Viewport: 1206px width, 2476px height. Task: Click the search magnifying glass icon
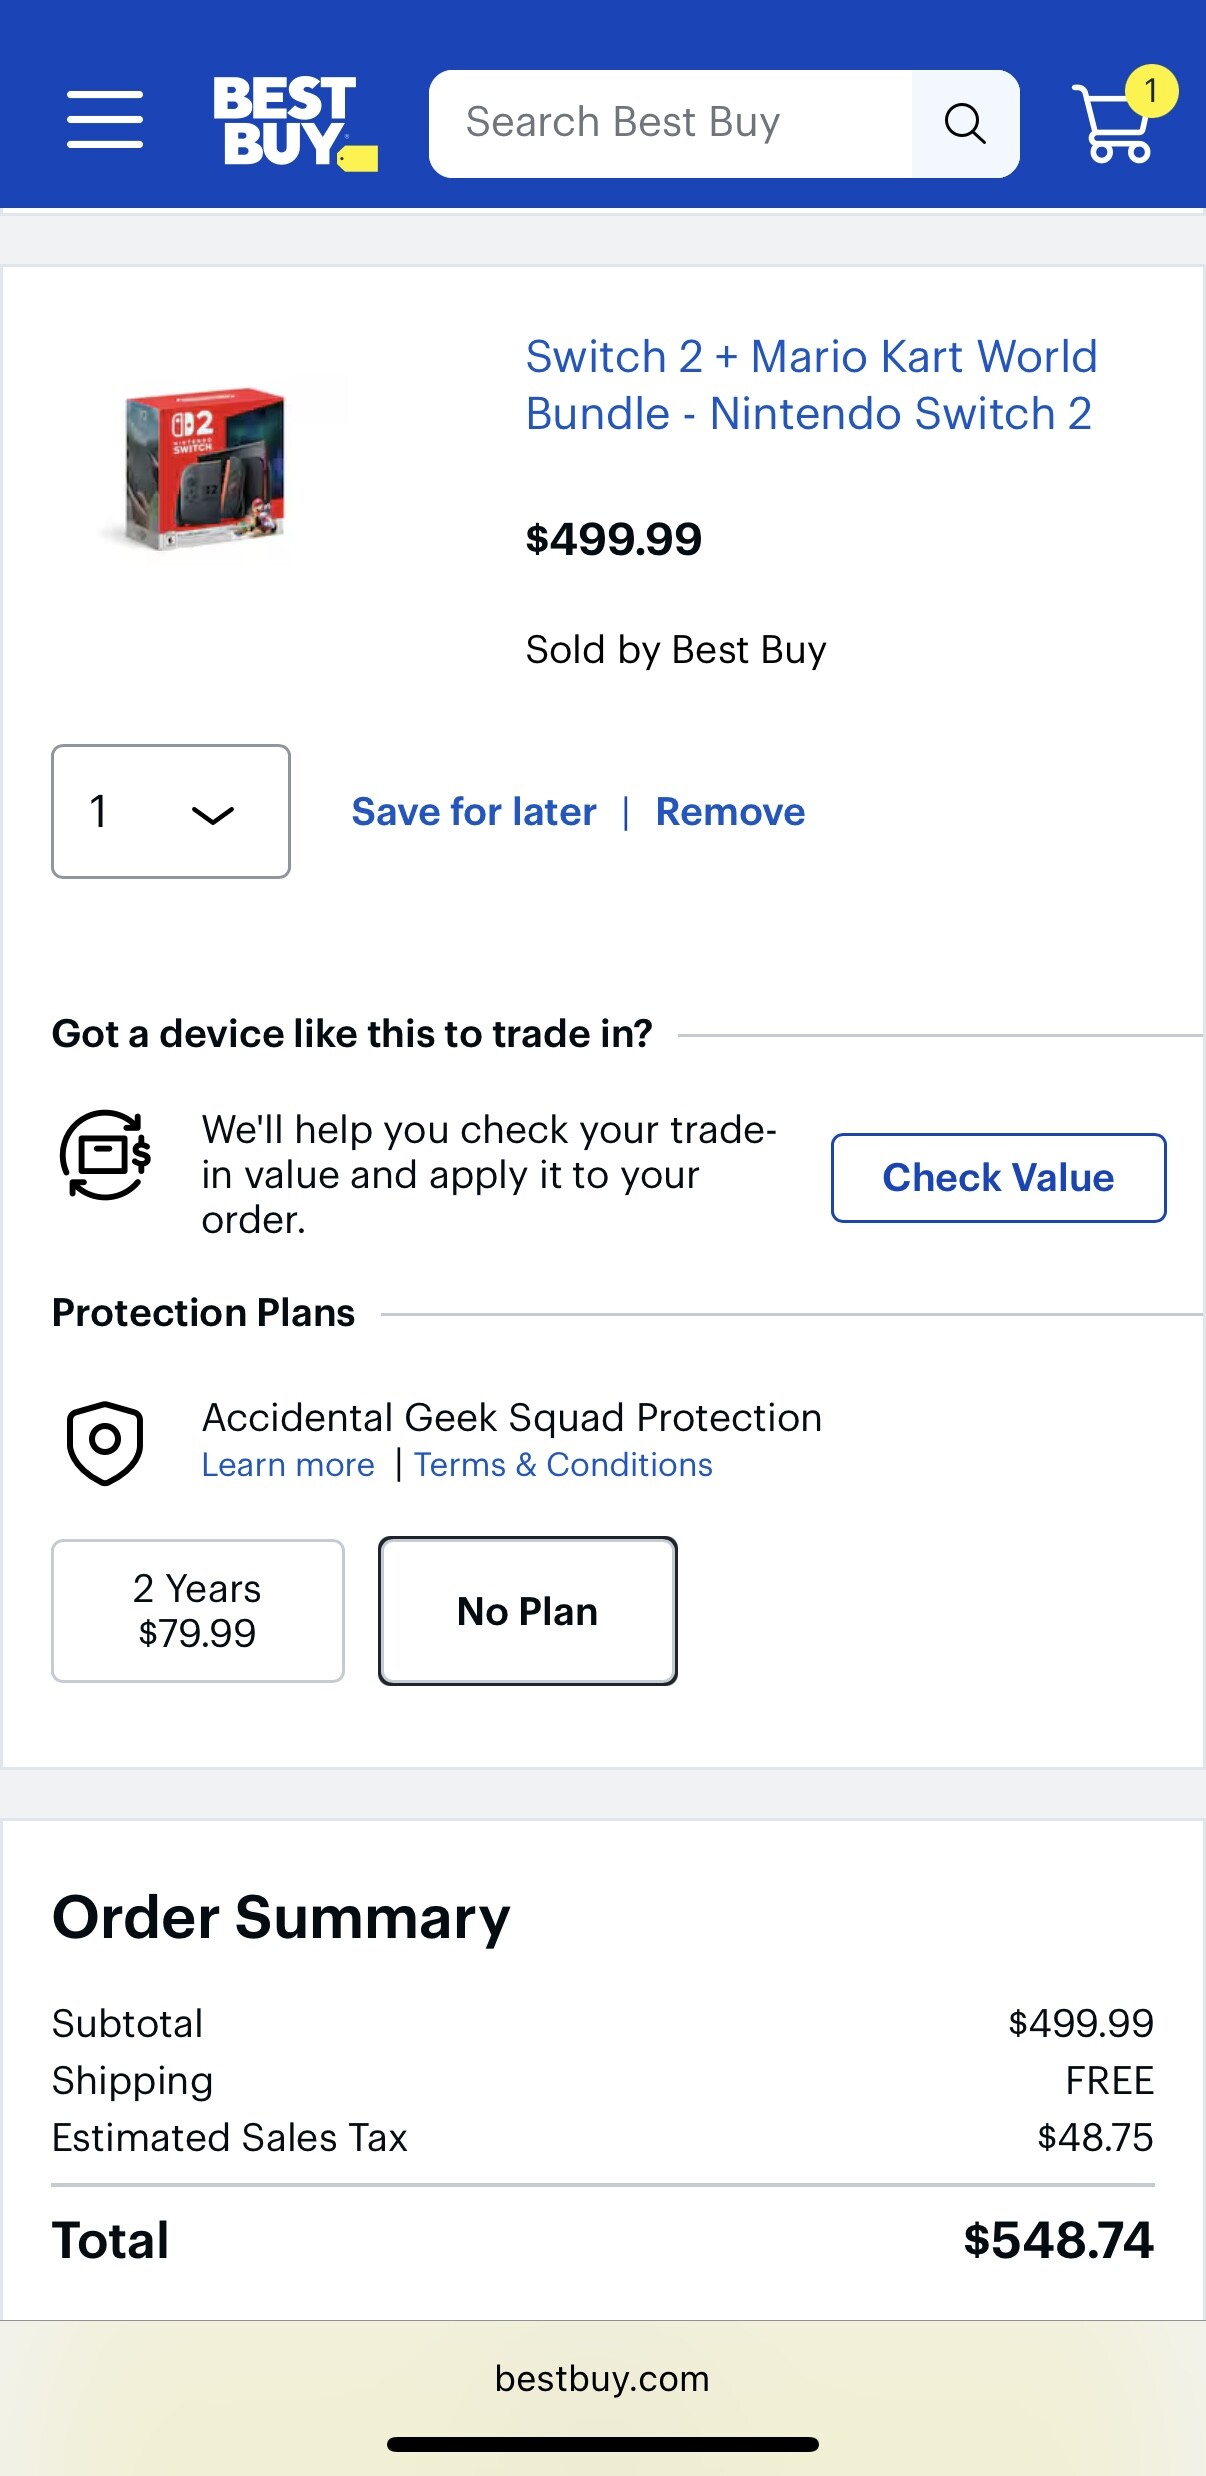coord(965,124)
